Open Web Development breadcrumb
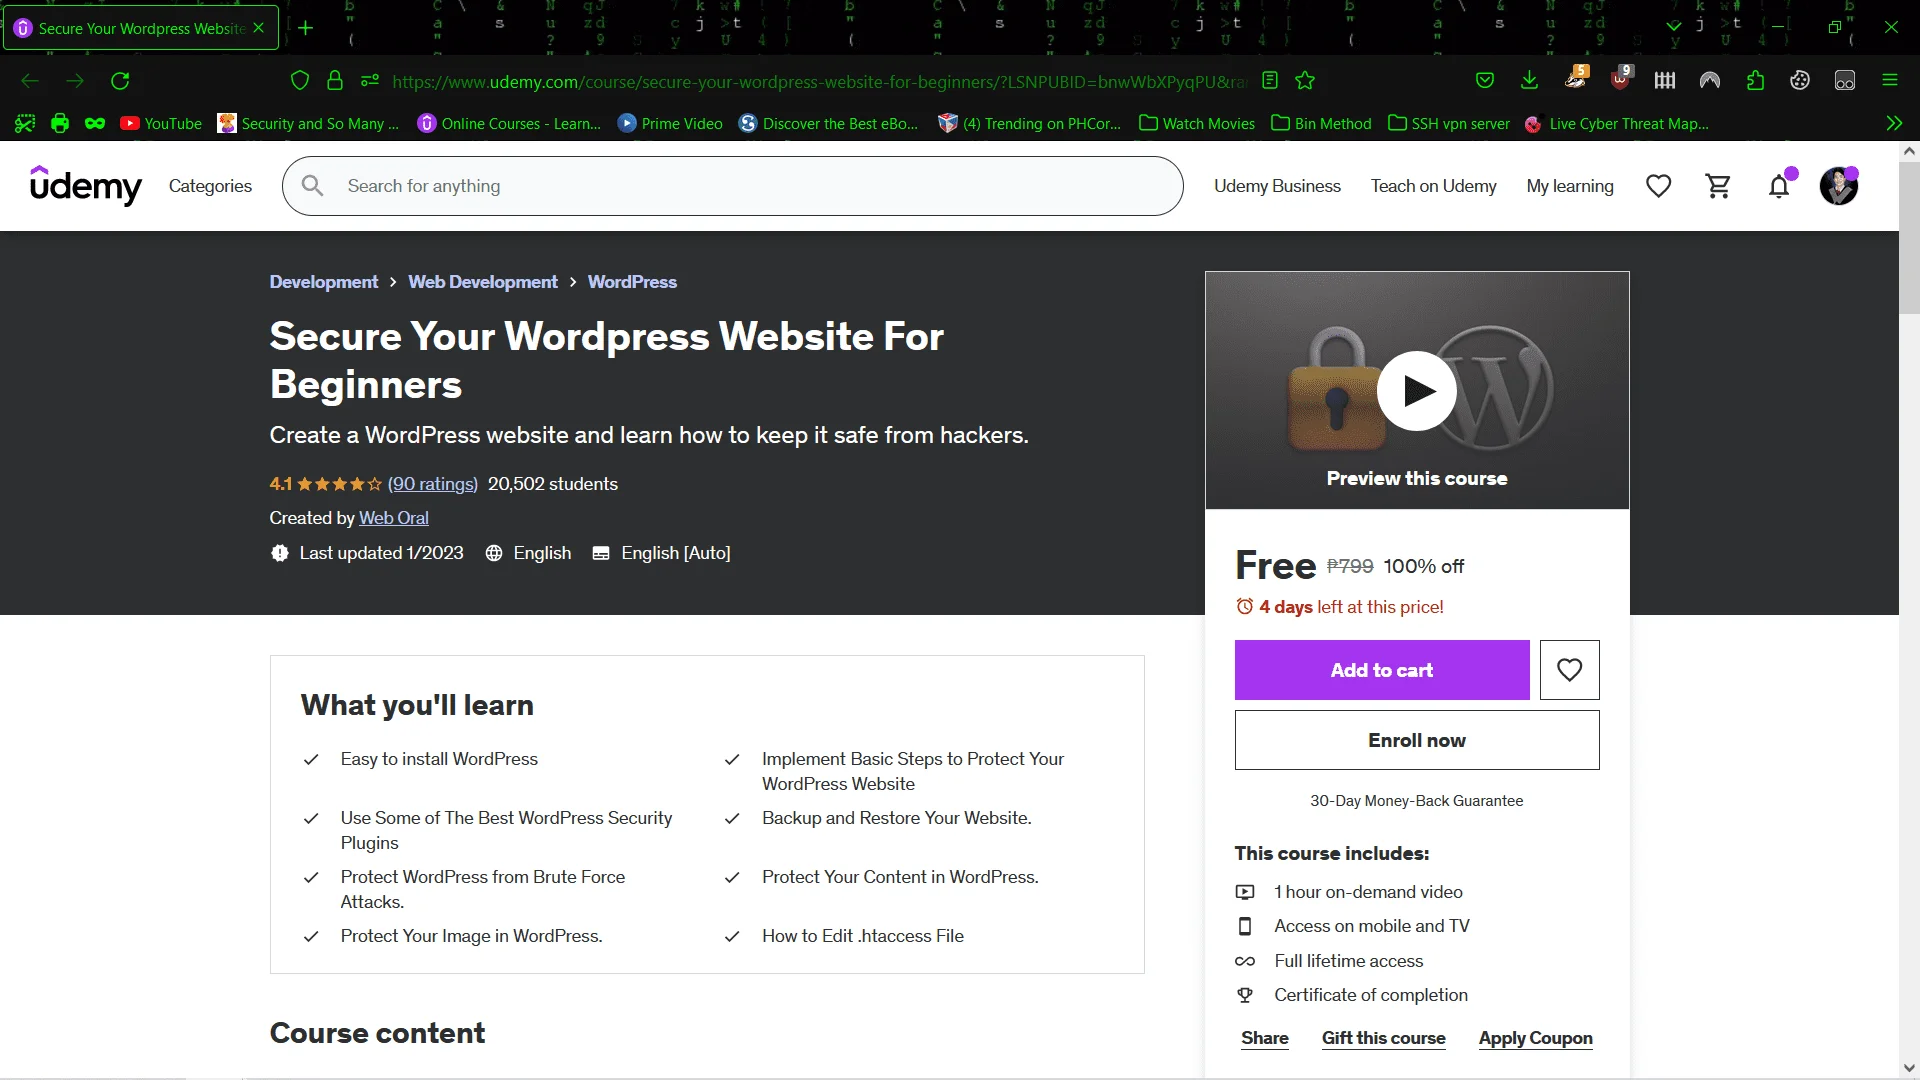Screen dimensions: 1920x1080 coord(483,282)
